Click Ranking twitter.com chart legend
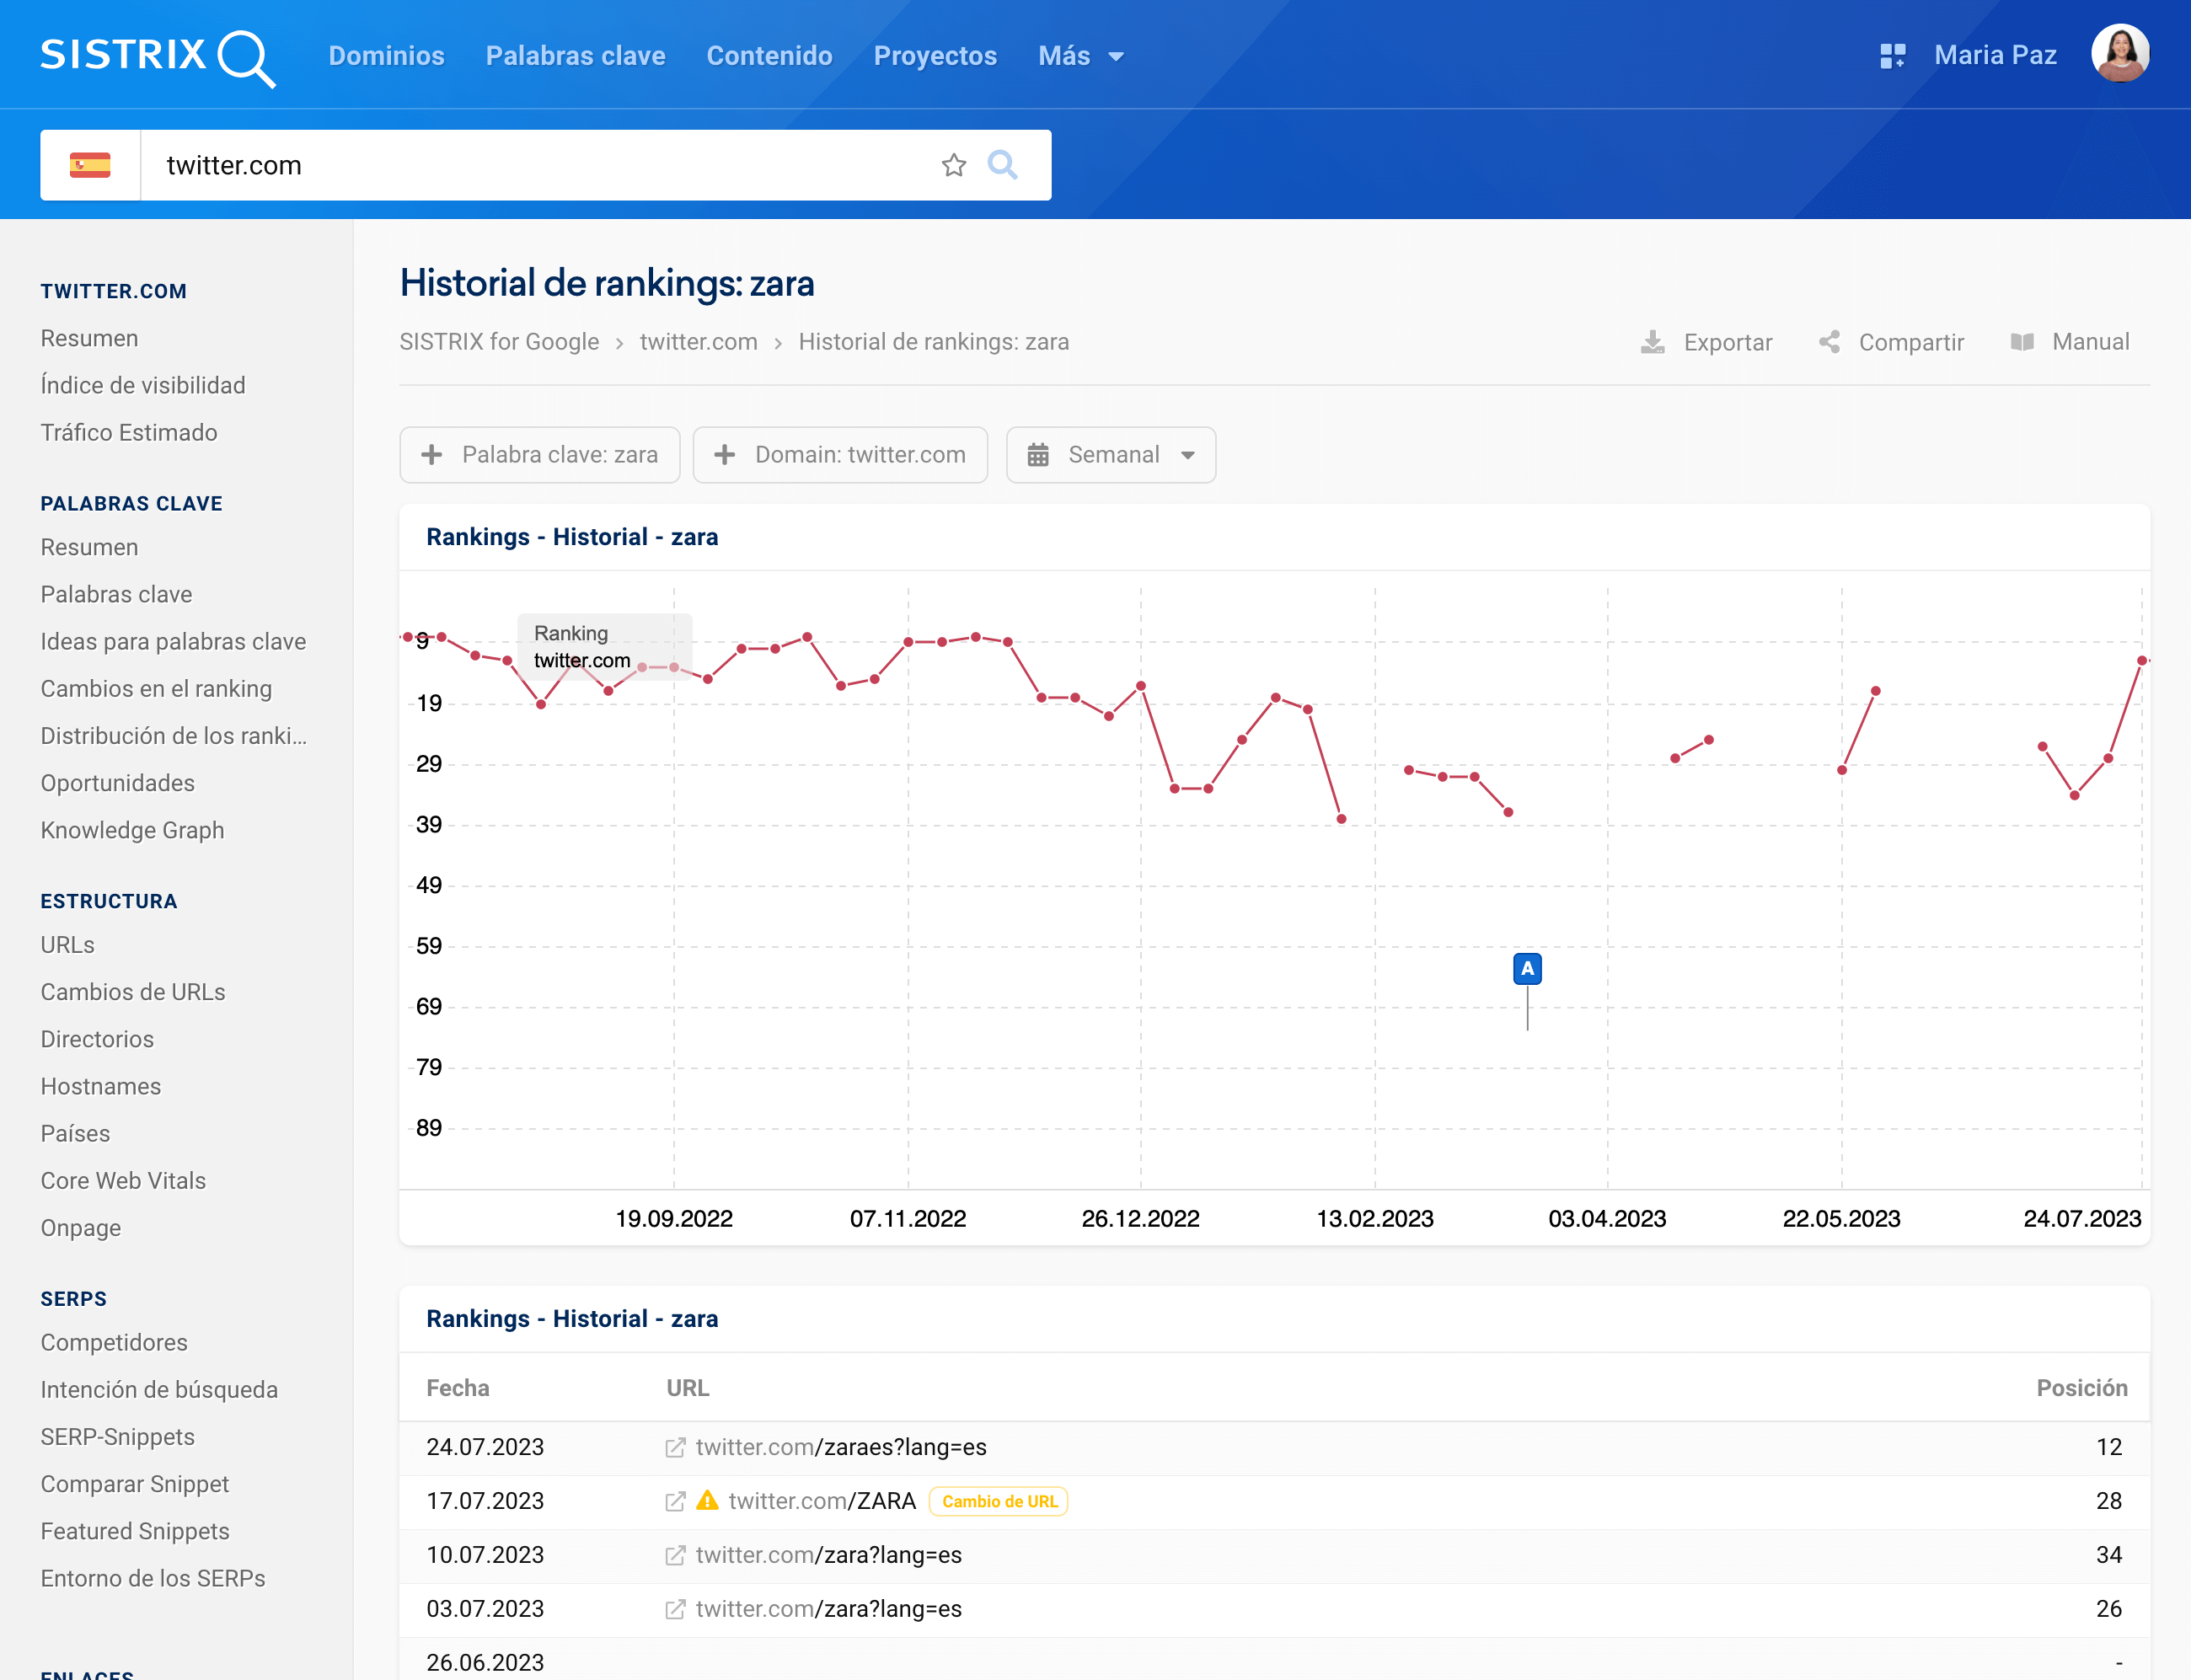The height and width of the screenshot is (1680, 2191). (x=604, y=646)
